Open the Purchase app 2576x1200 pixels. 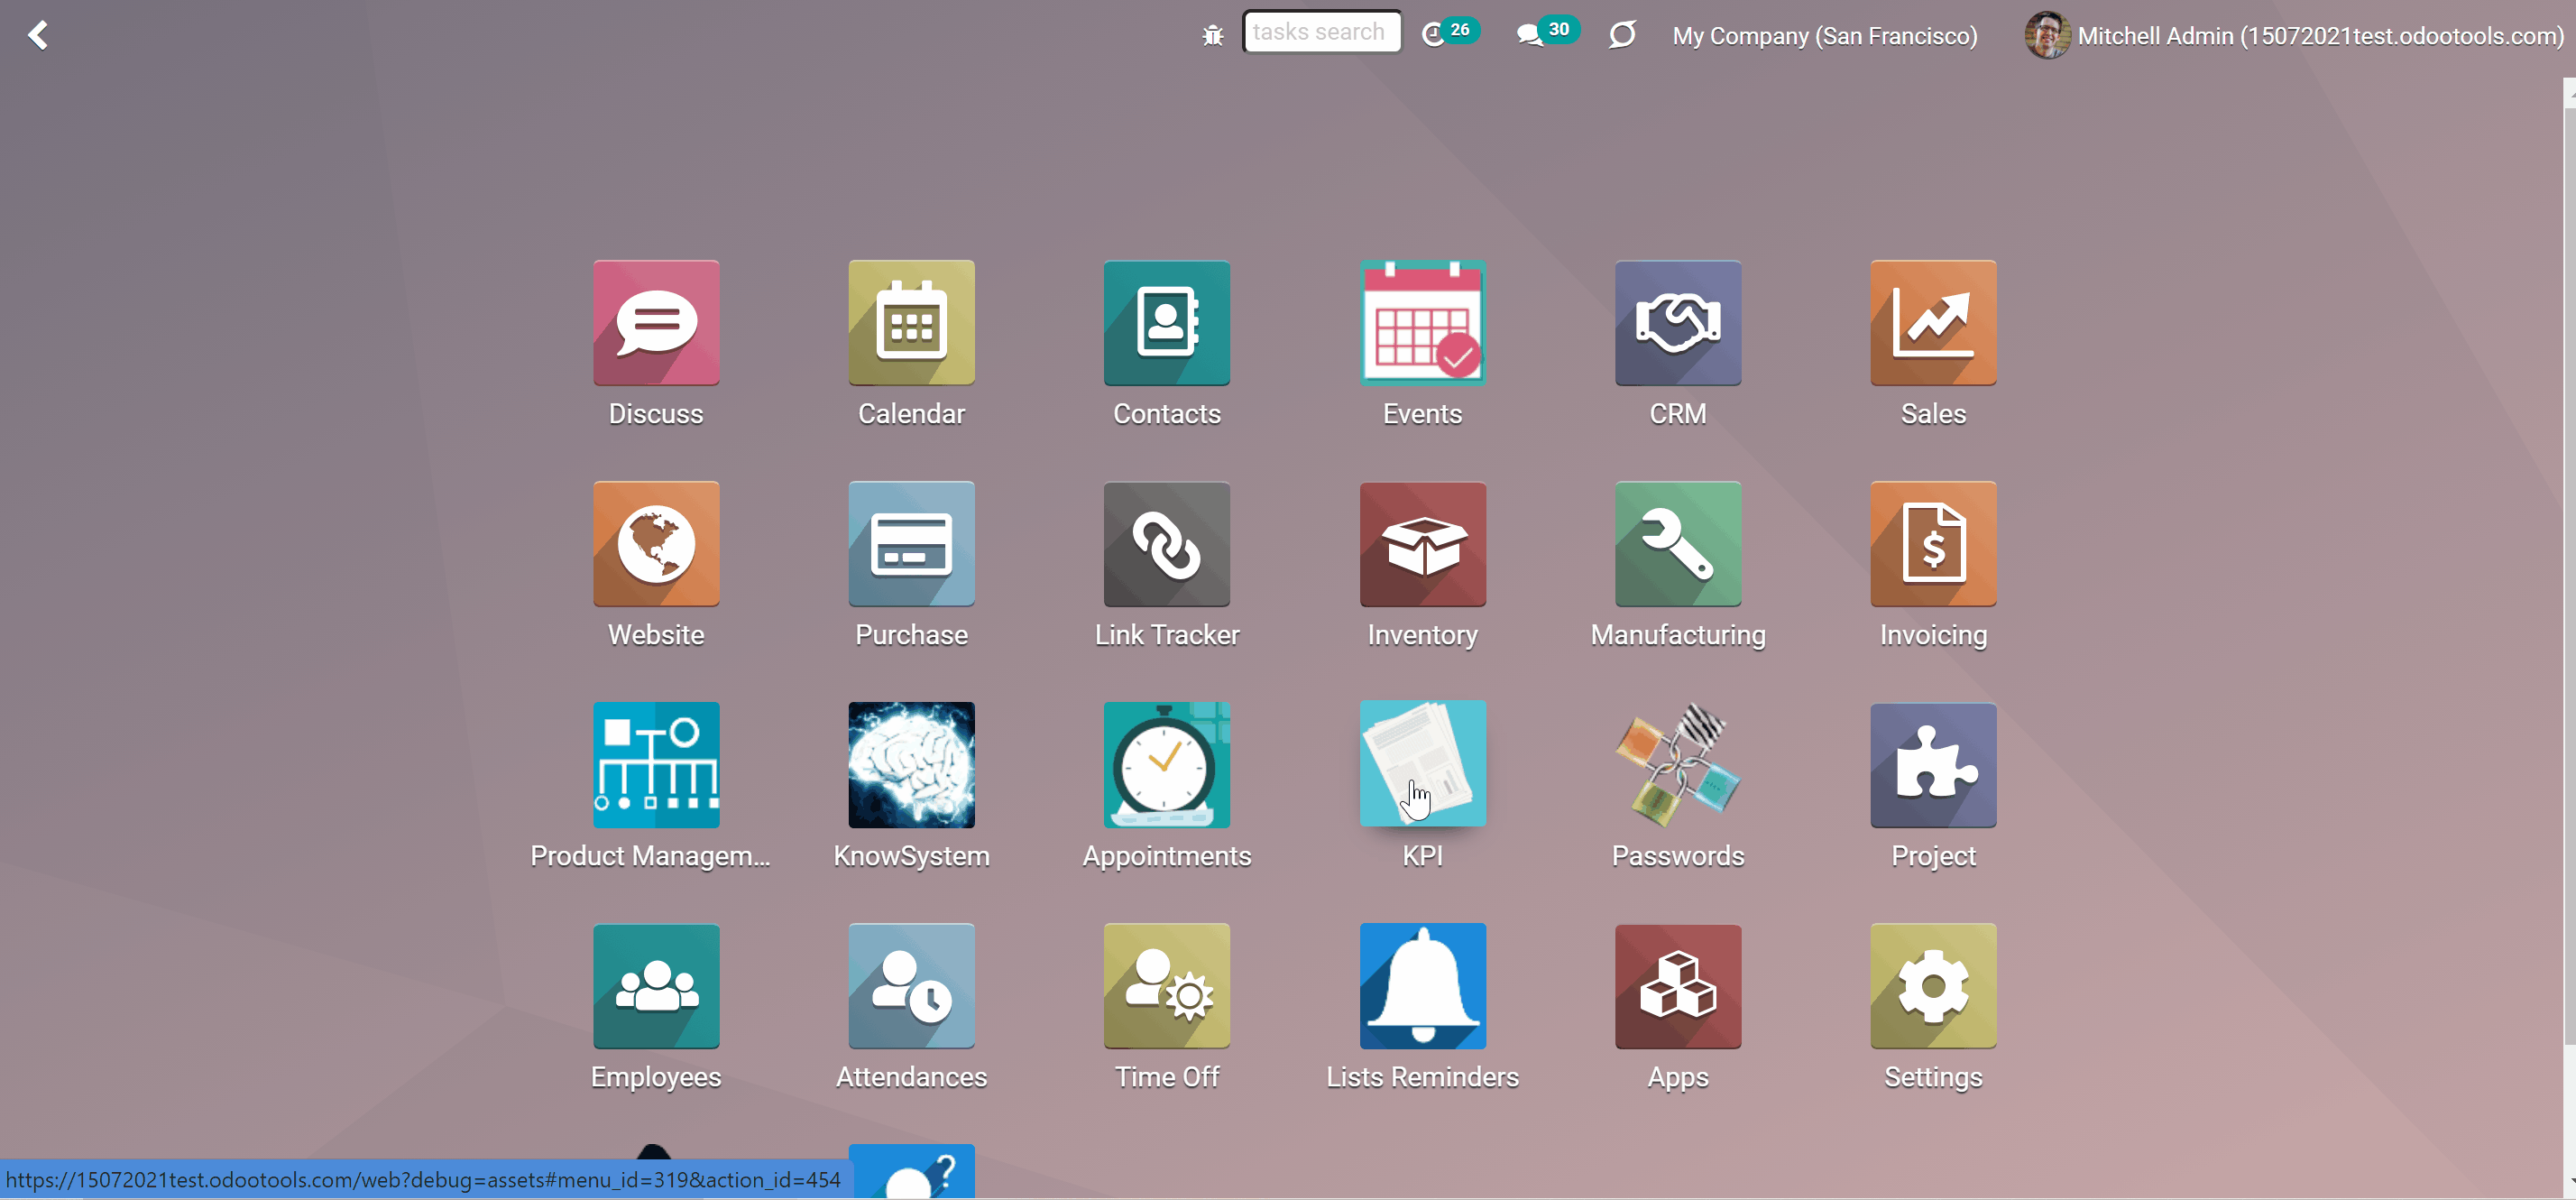(911, 544)
